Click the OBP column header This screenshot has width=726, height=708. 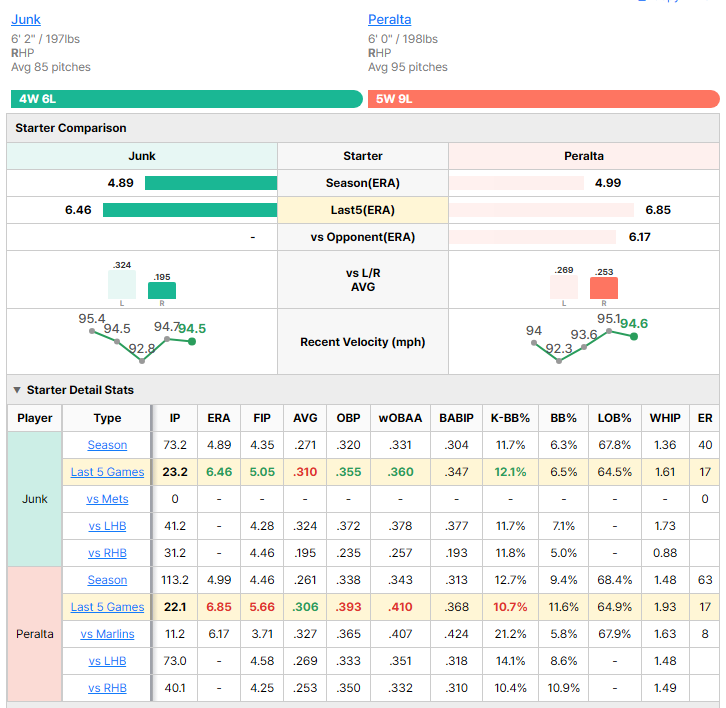click(x=348, y=418)
